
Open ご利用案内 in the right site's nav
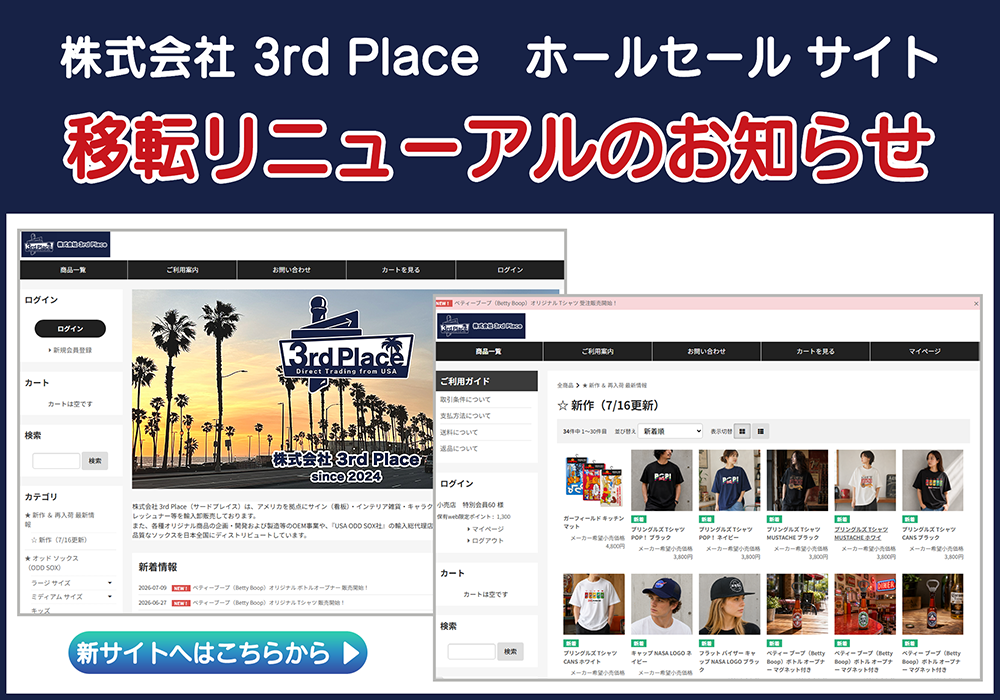pyautogui.click(x=598, y=351)
